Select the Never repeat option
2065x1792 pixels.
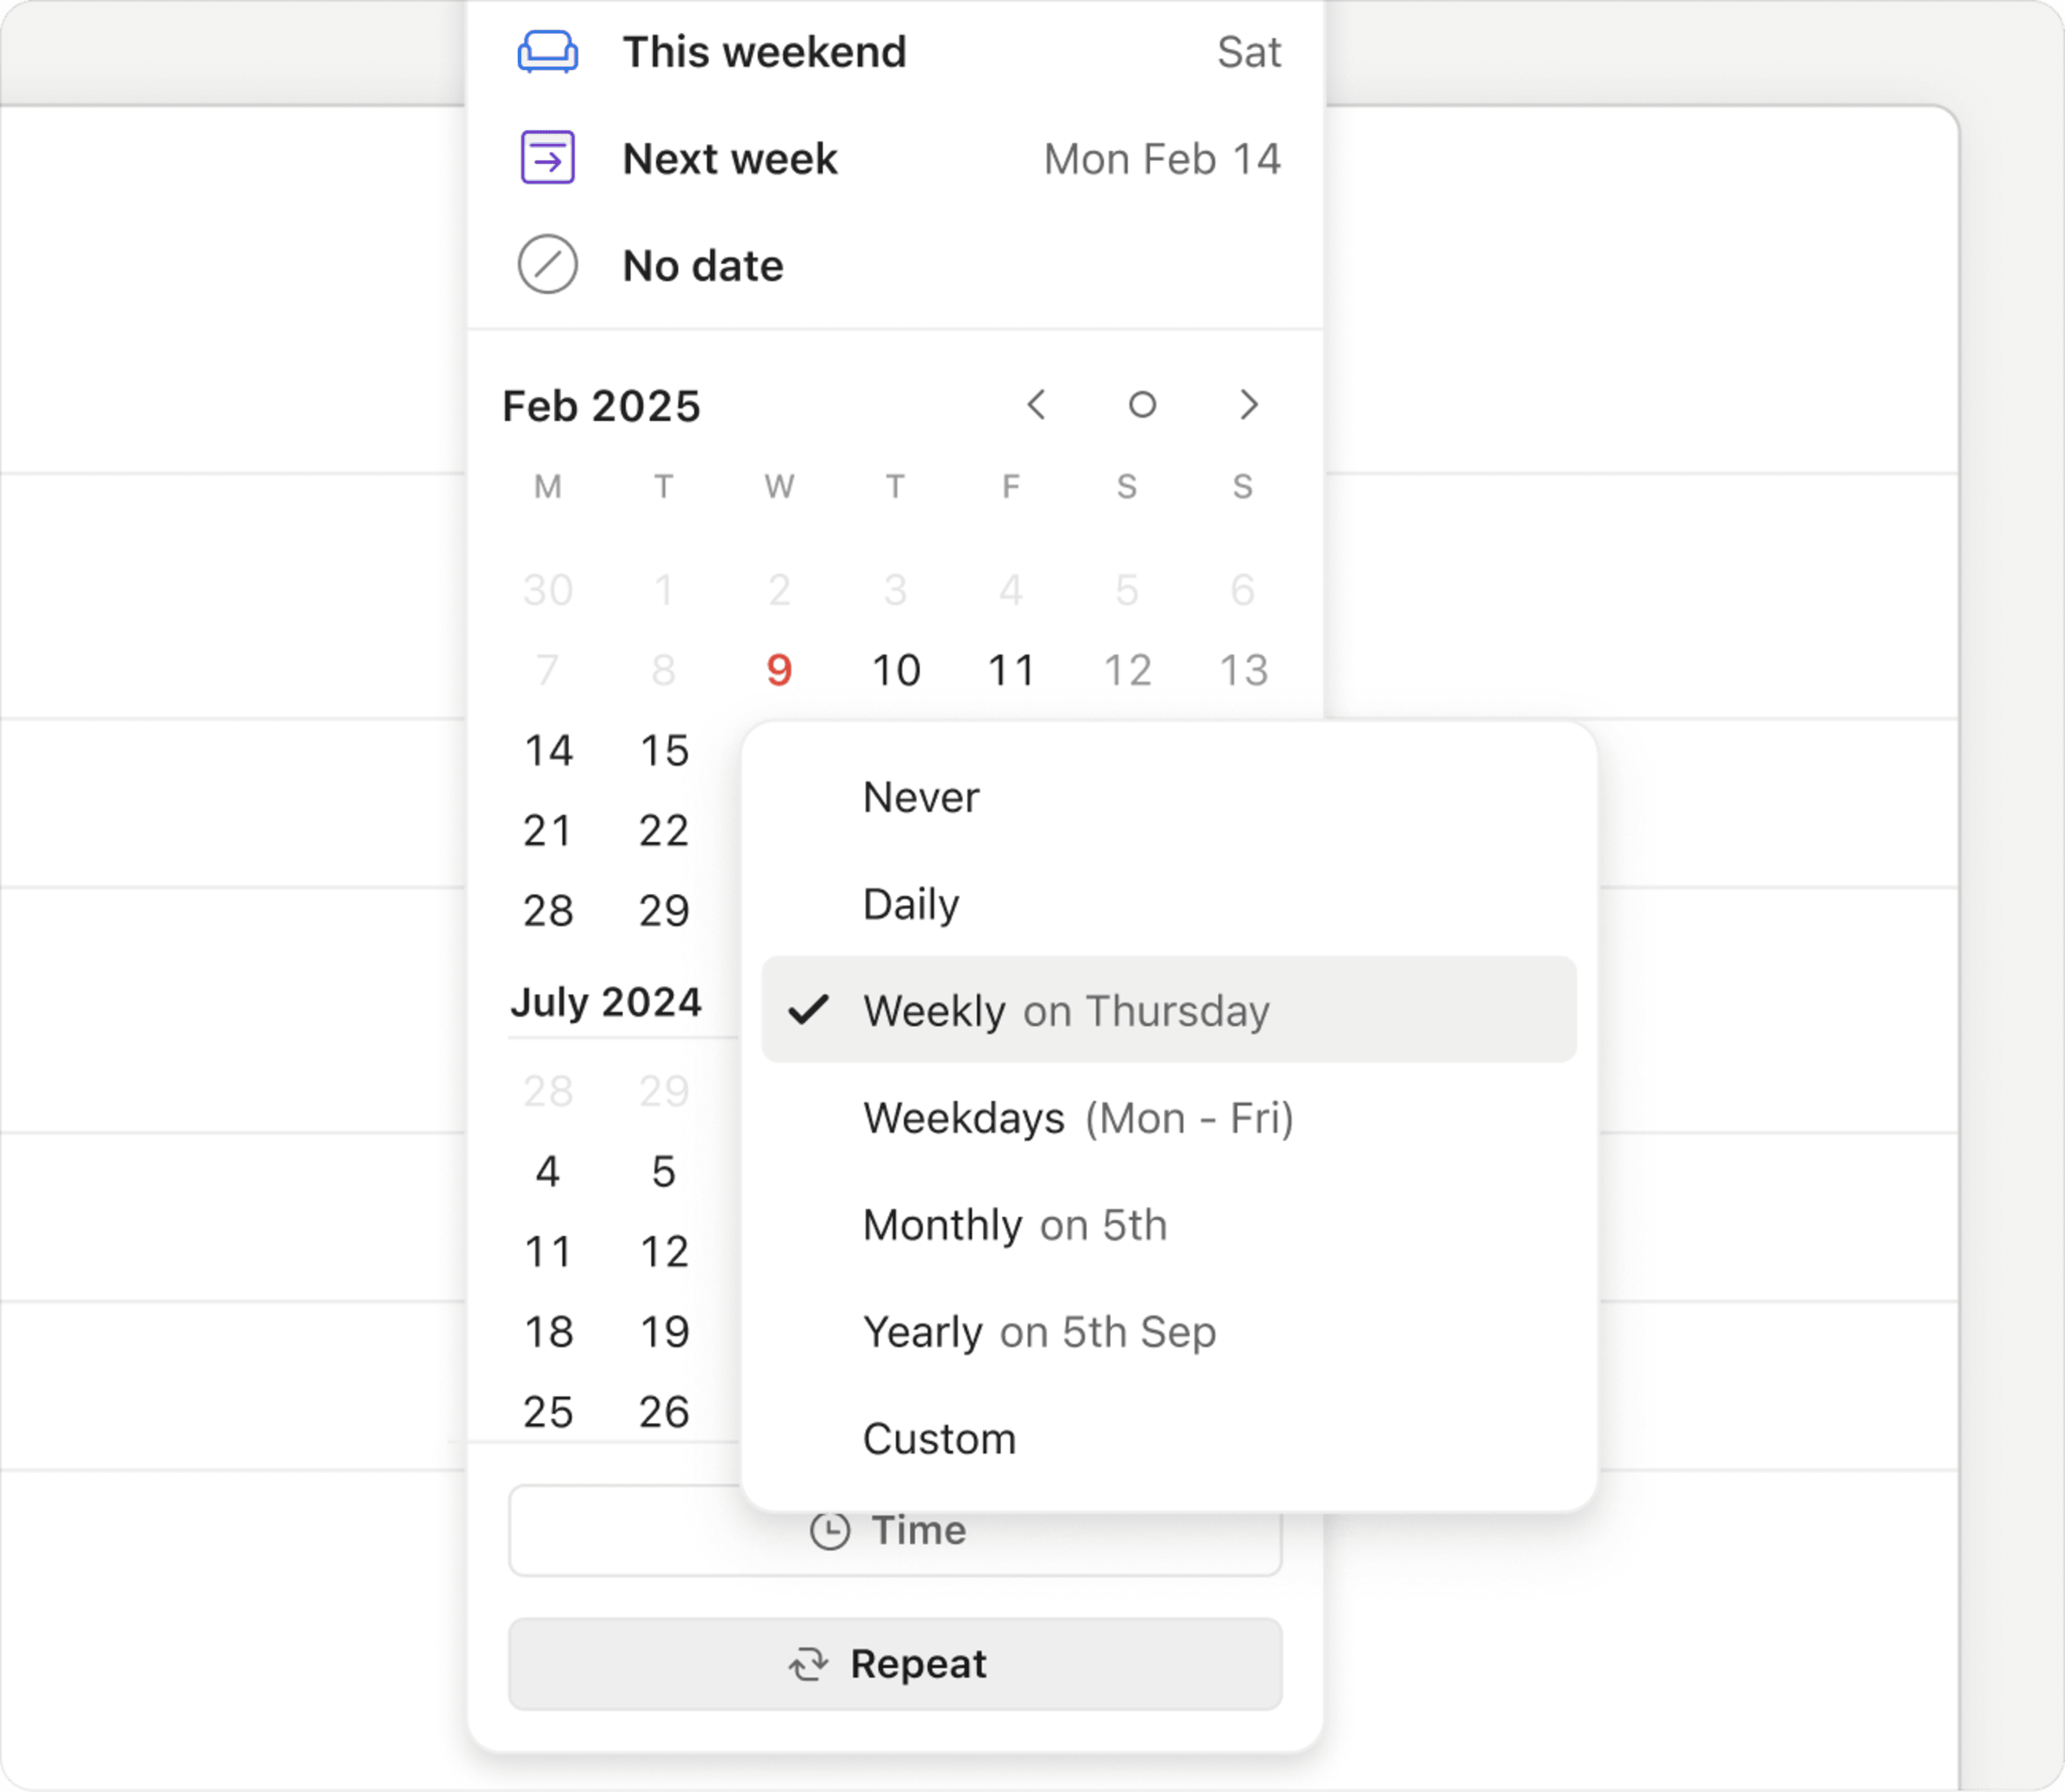(920, 797)
